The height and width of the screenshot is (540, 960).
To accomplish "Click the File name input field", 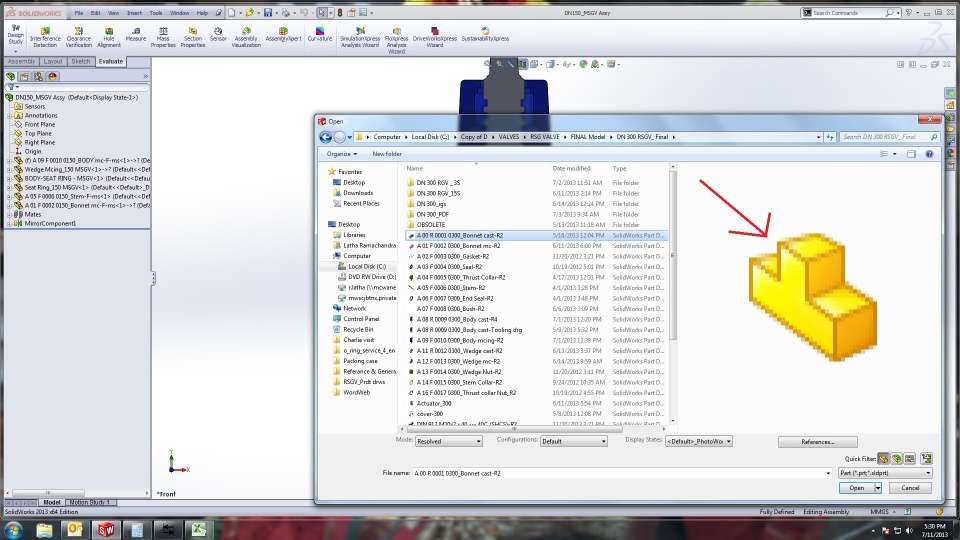I will pyautogui.click(x=622, y=473).
